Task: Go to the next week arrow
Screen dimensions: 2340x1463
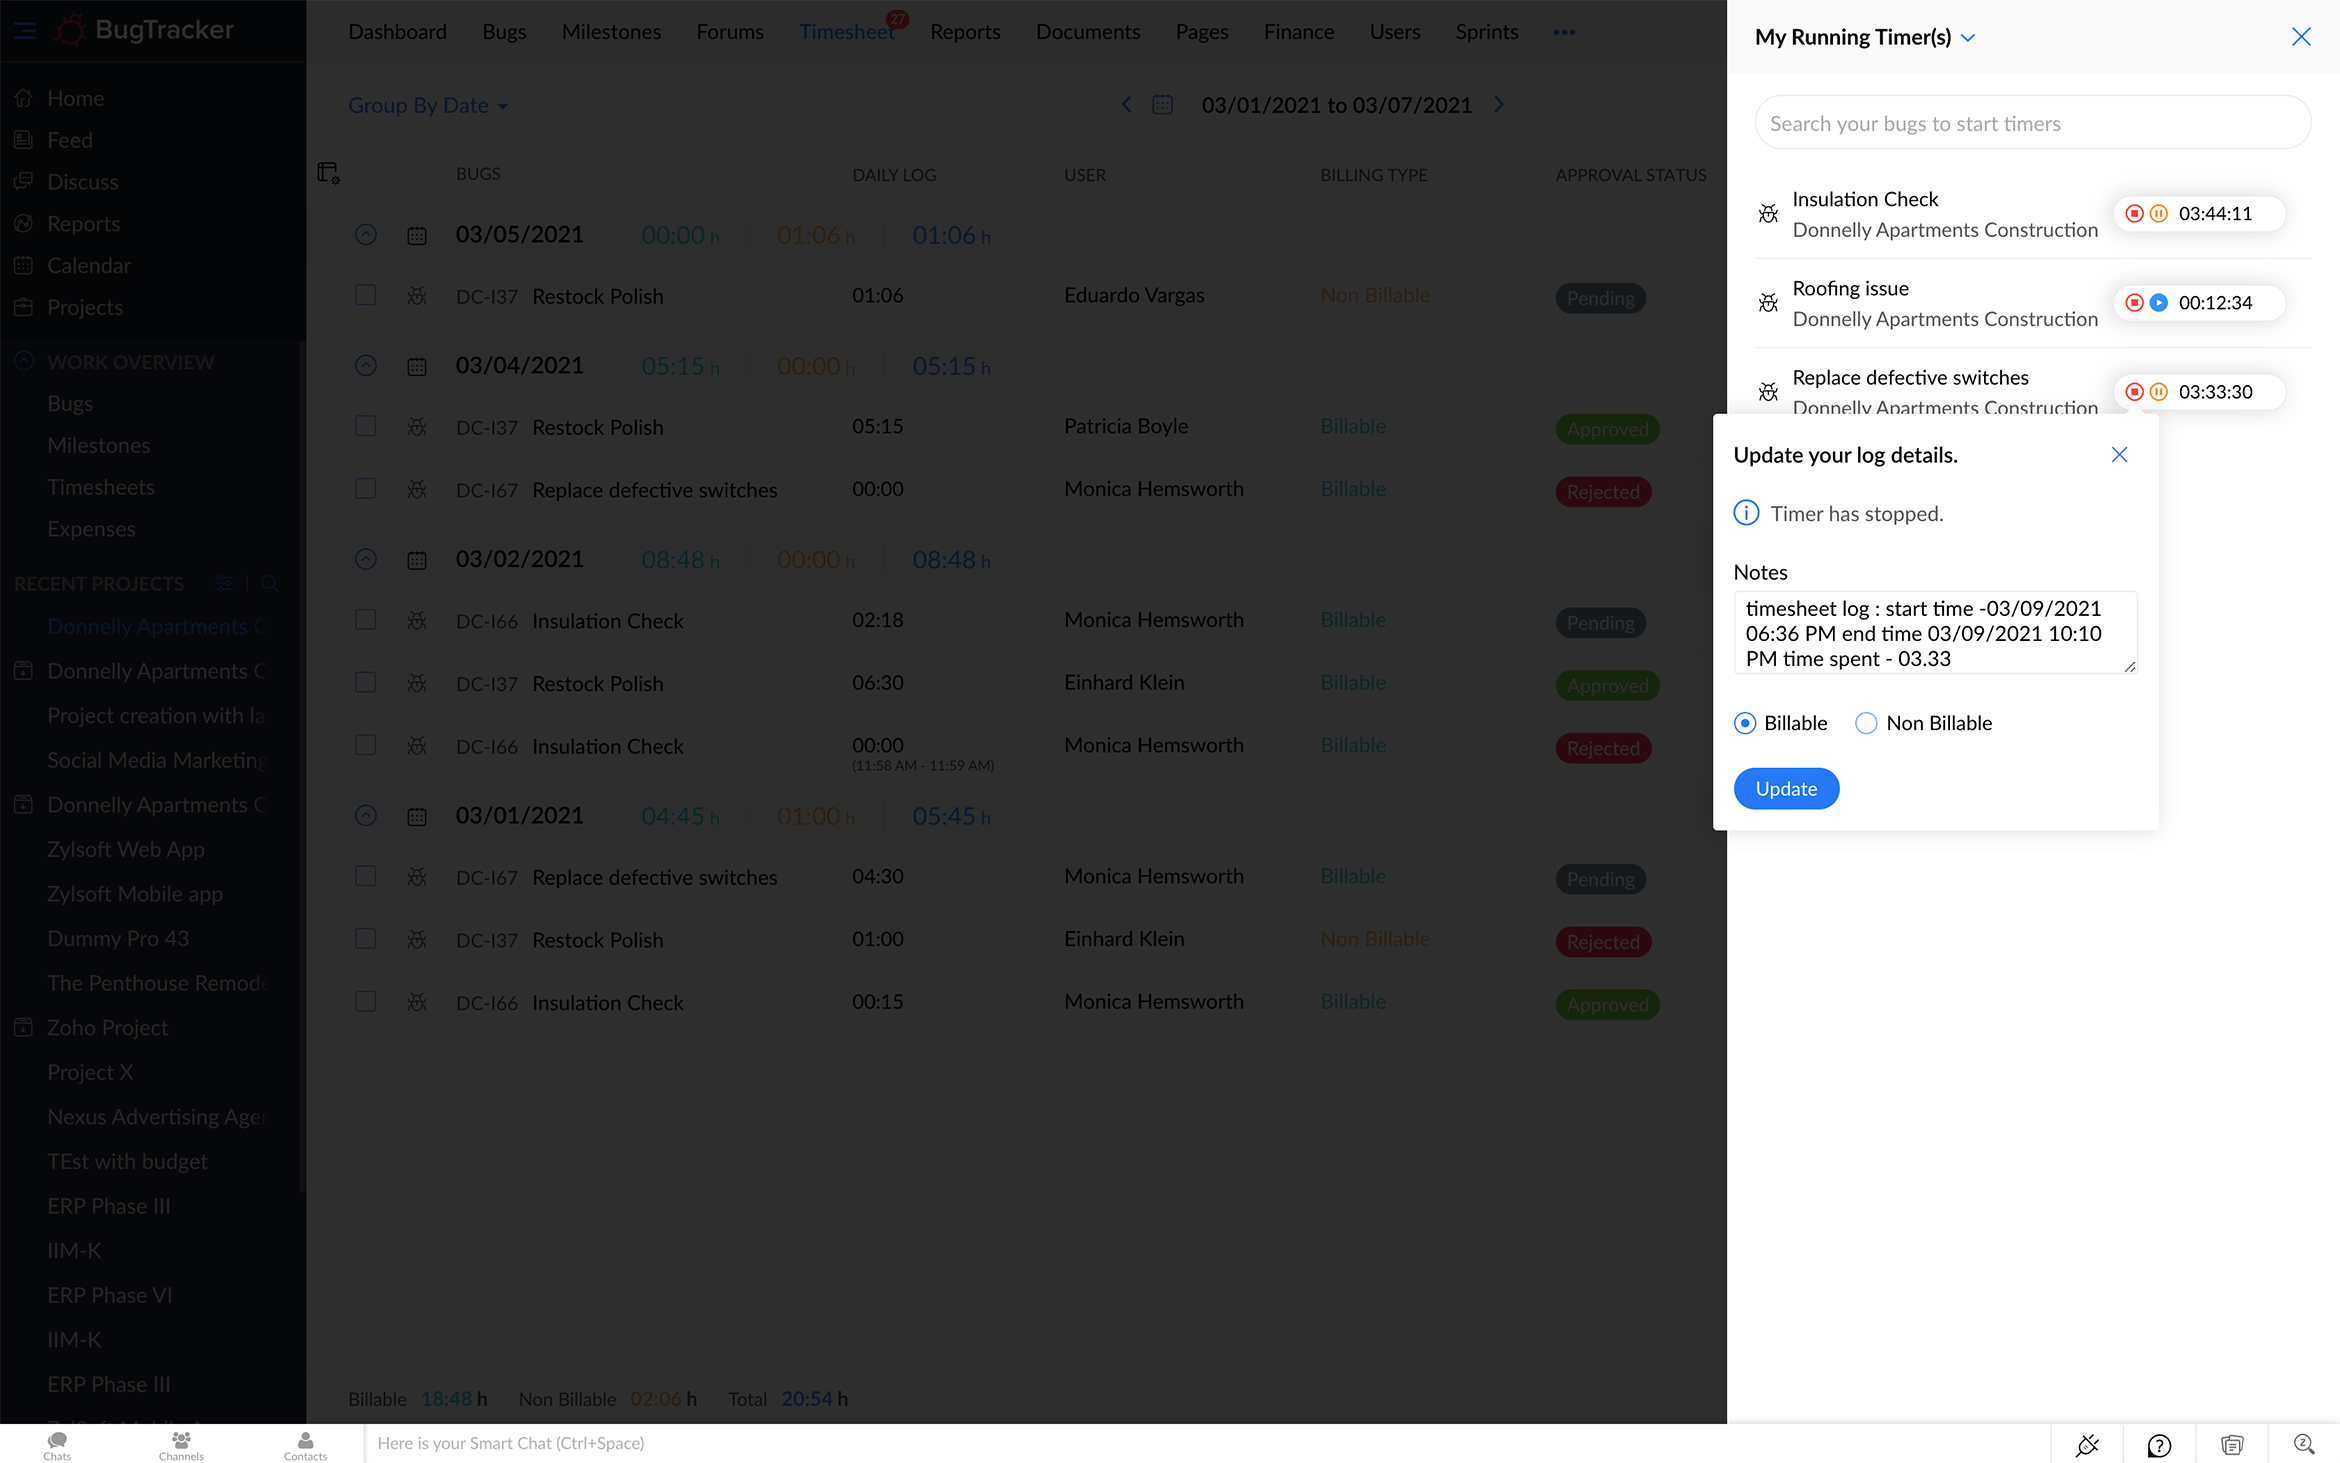Action: coord(1498,104)
